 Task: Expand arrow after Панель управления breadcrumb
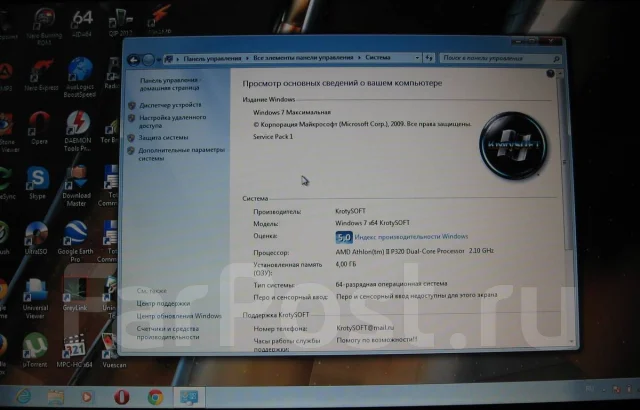click(x=247, y=58)
